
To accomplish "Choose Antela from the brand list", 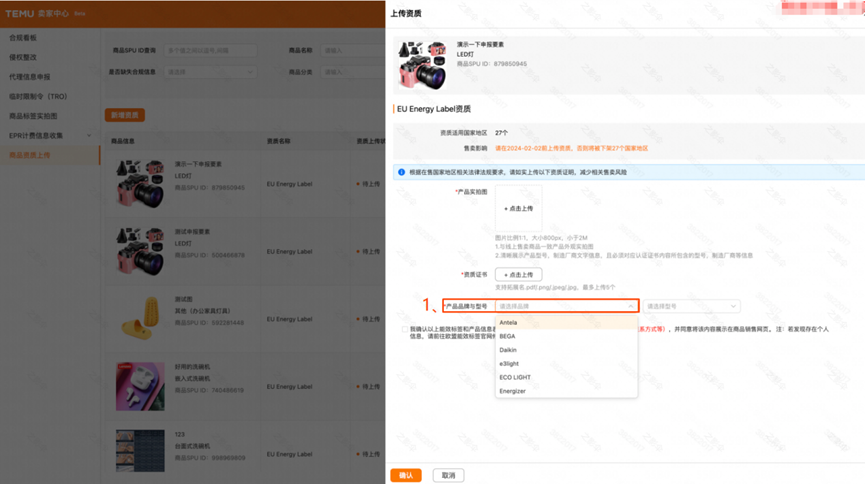I will 567,322.
